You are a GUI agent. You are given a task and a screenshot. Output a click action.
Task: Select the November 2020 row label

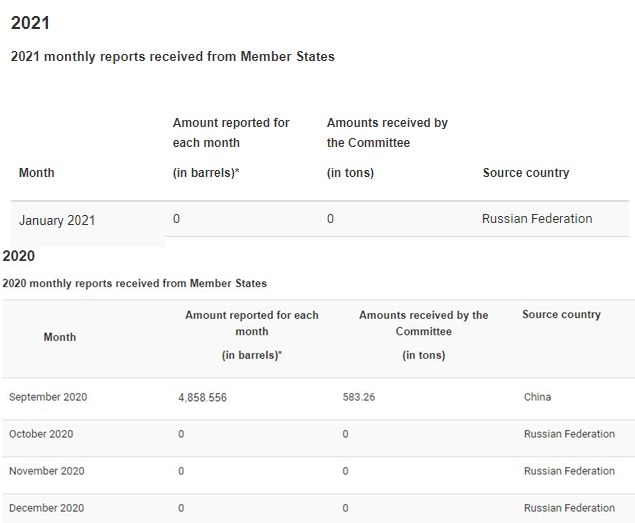(x=47, y=471)
